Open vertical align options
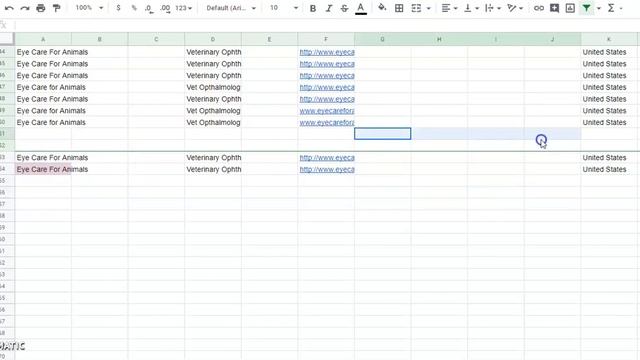This screenshot has width=640, height=360. tap(471, 8)
